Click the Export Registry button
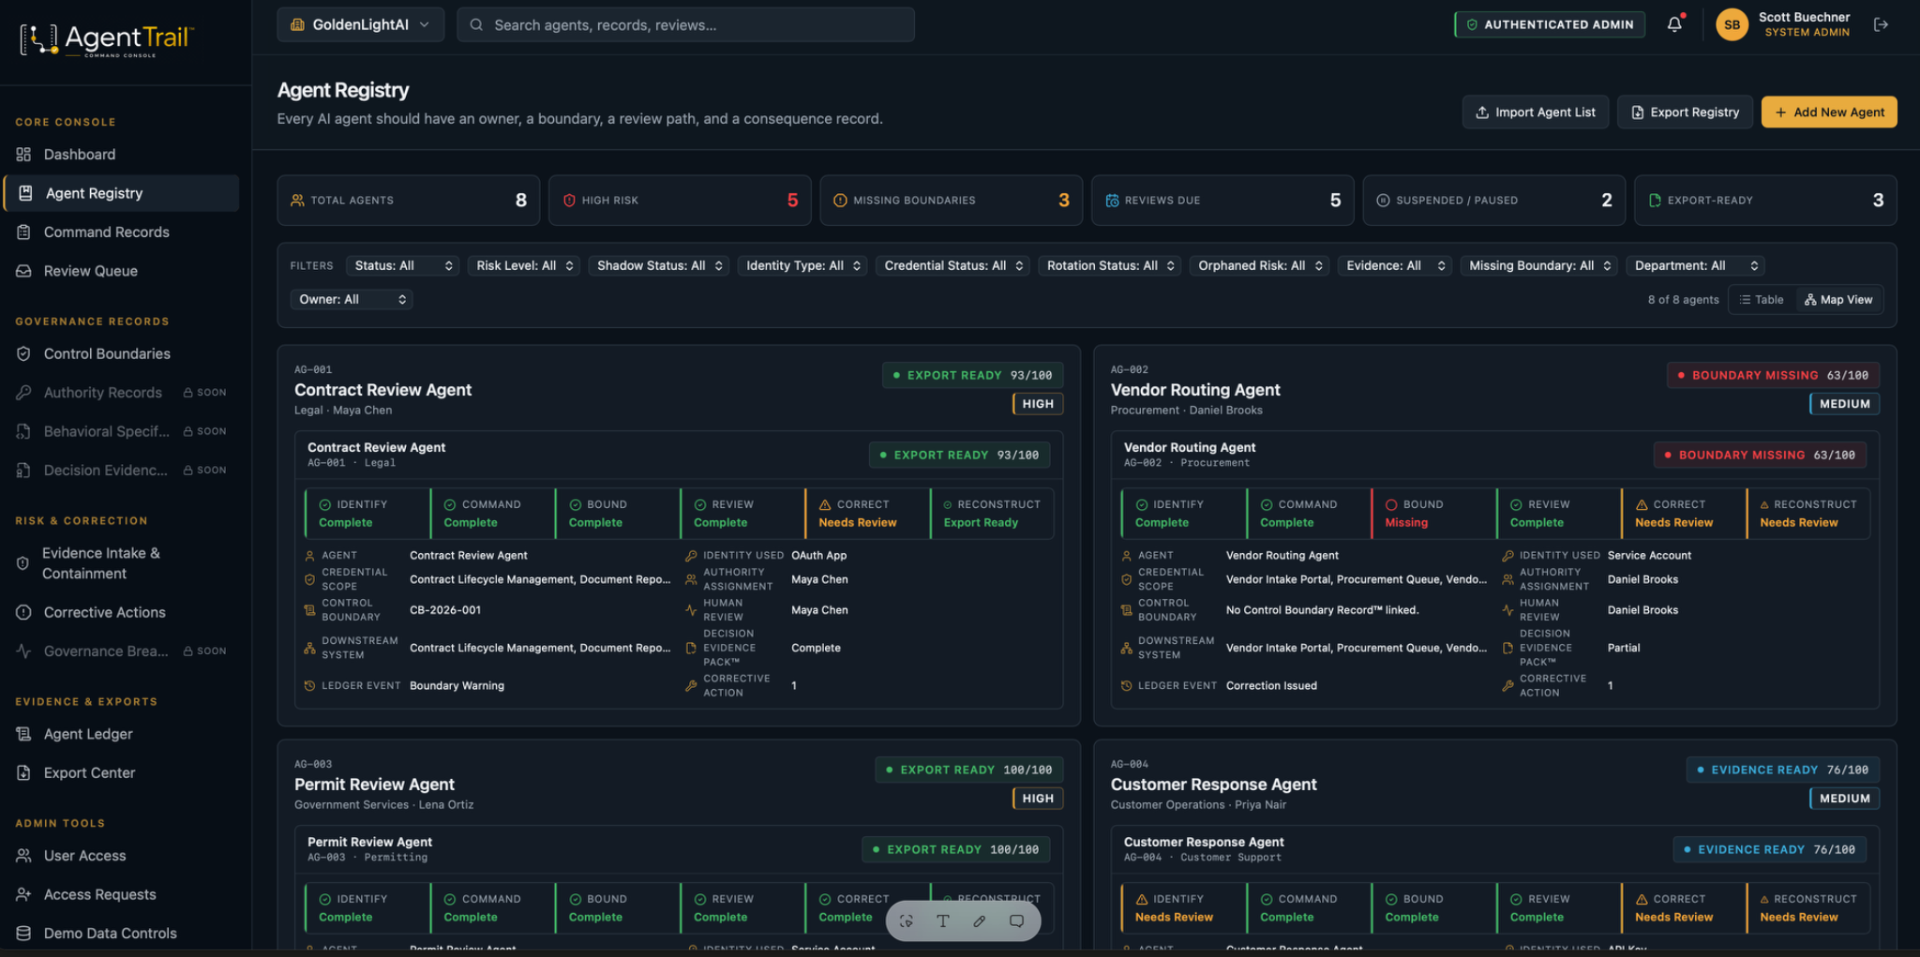The width and height of the screenshot is (1920, 957). (1685, 112)
